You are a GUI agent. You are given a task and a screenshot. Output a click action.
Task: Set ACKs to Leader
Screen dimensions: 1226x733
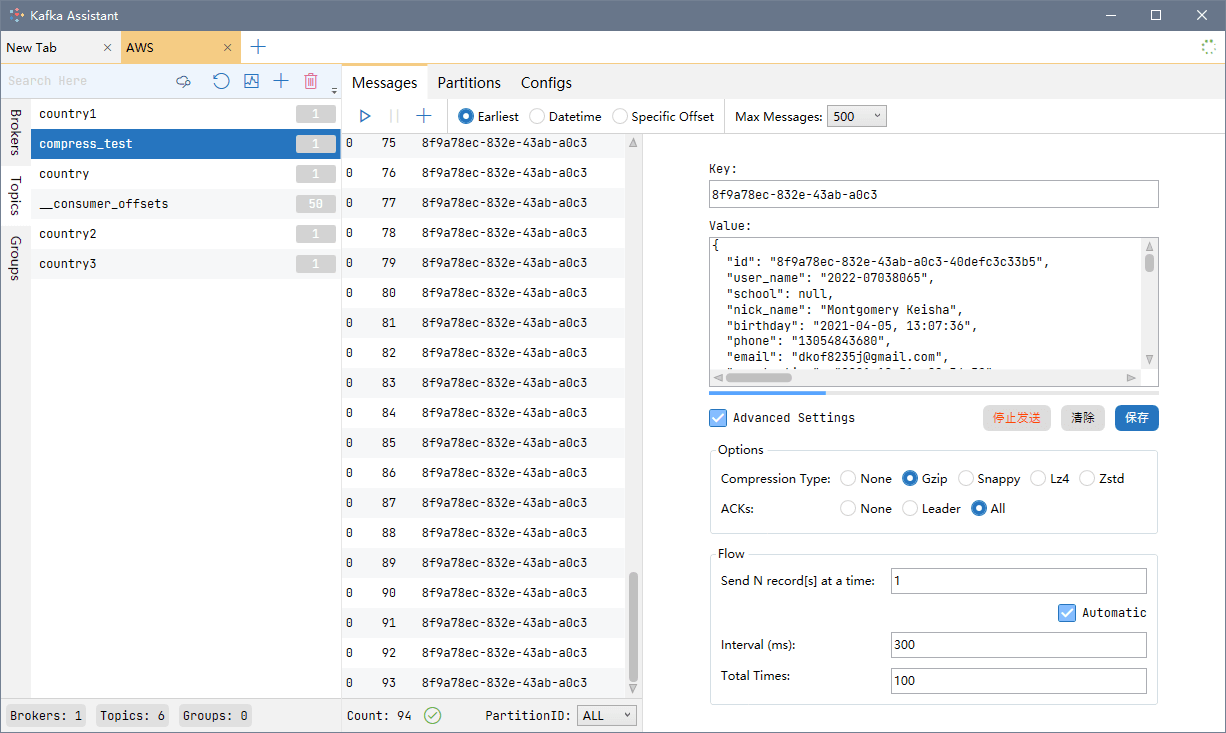tap(909, 508)
